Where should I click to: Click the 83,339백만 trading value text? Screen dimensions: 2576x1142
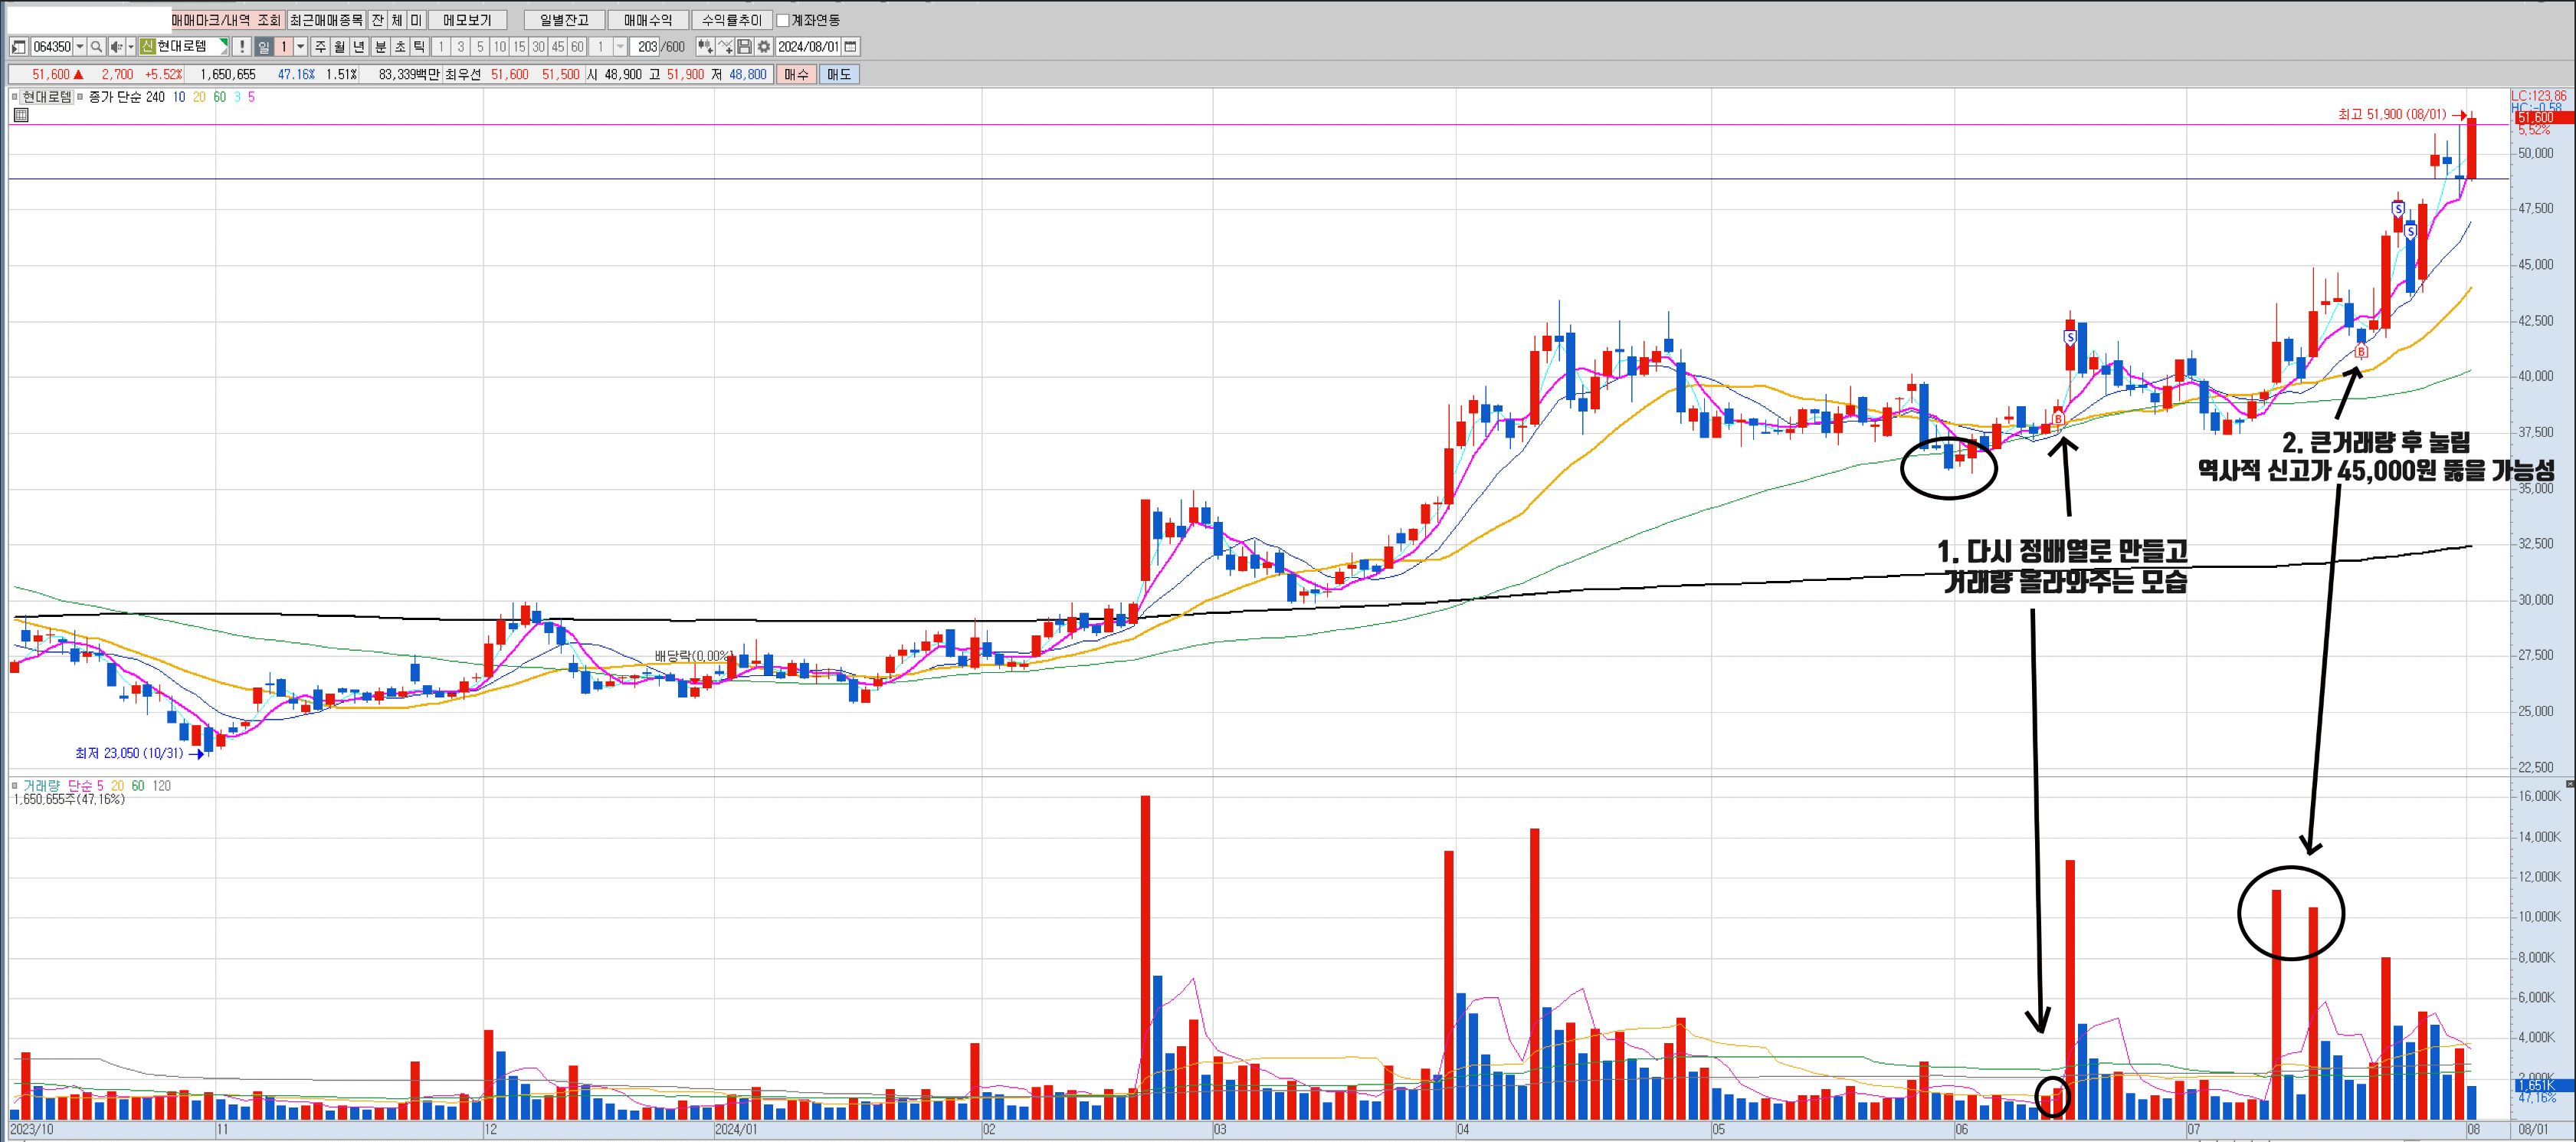(x=409, y=74)
